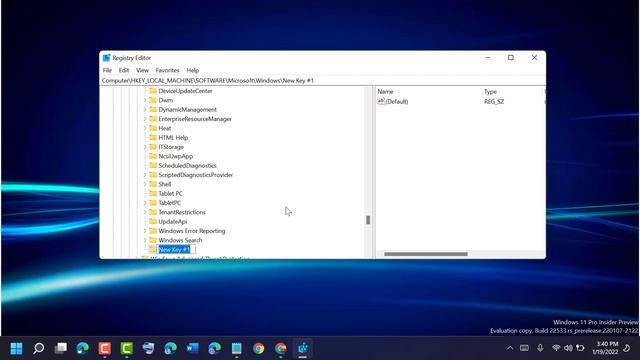The image size is (640, 360).
Task: Click the UpdateApi folder icon
Action: (x=153, y=221)
